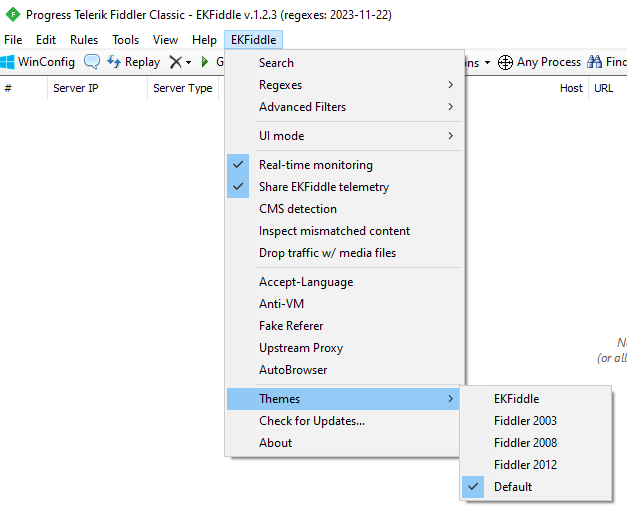Image resolution: width=627 pixels, height=518 pixels.
Task: Enable Drop traffic w/ media files
Action: pos(344,253)
